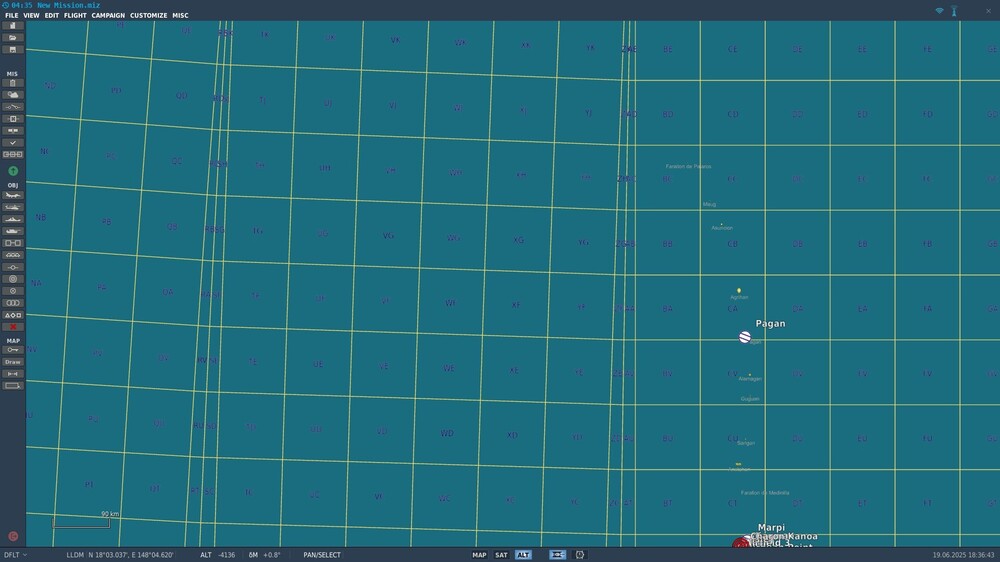This screenshot has height=562, width=1000.
Task: Click the Marpi label on map
Action: [772, 528]
